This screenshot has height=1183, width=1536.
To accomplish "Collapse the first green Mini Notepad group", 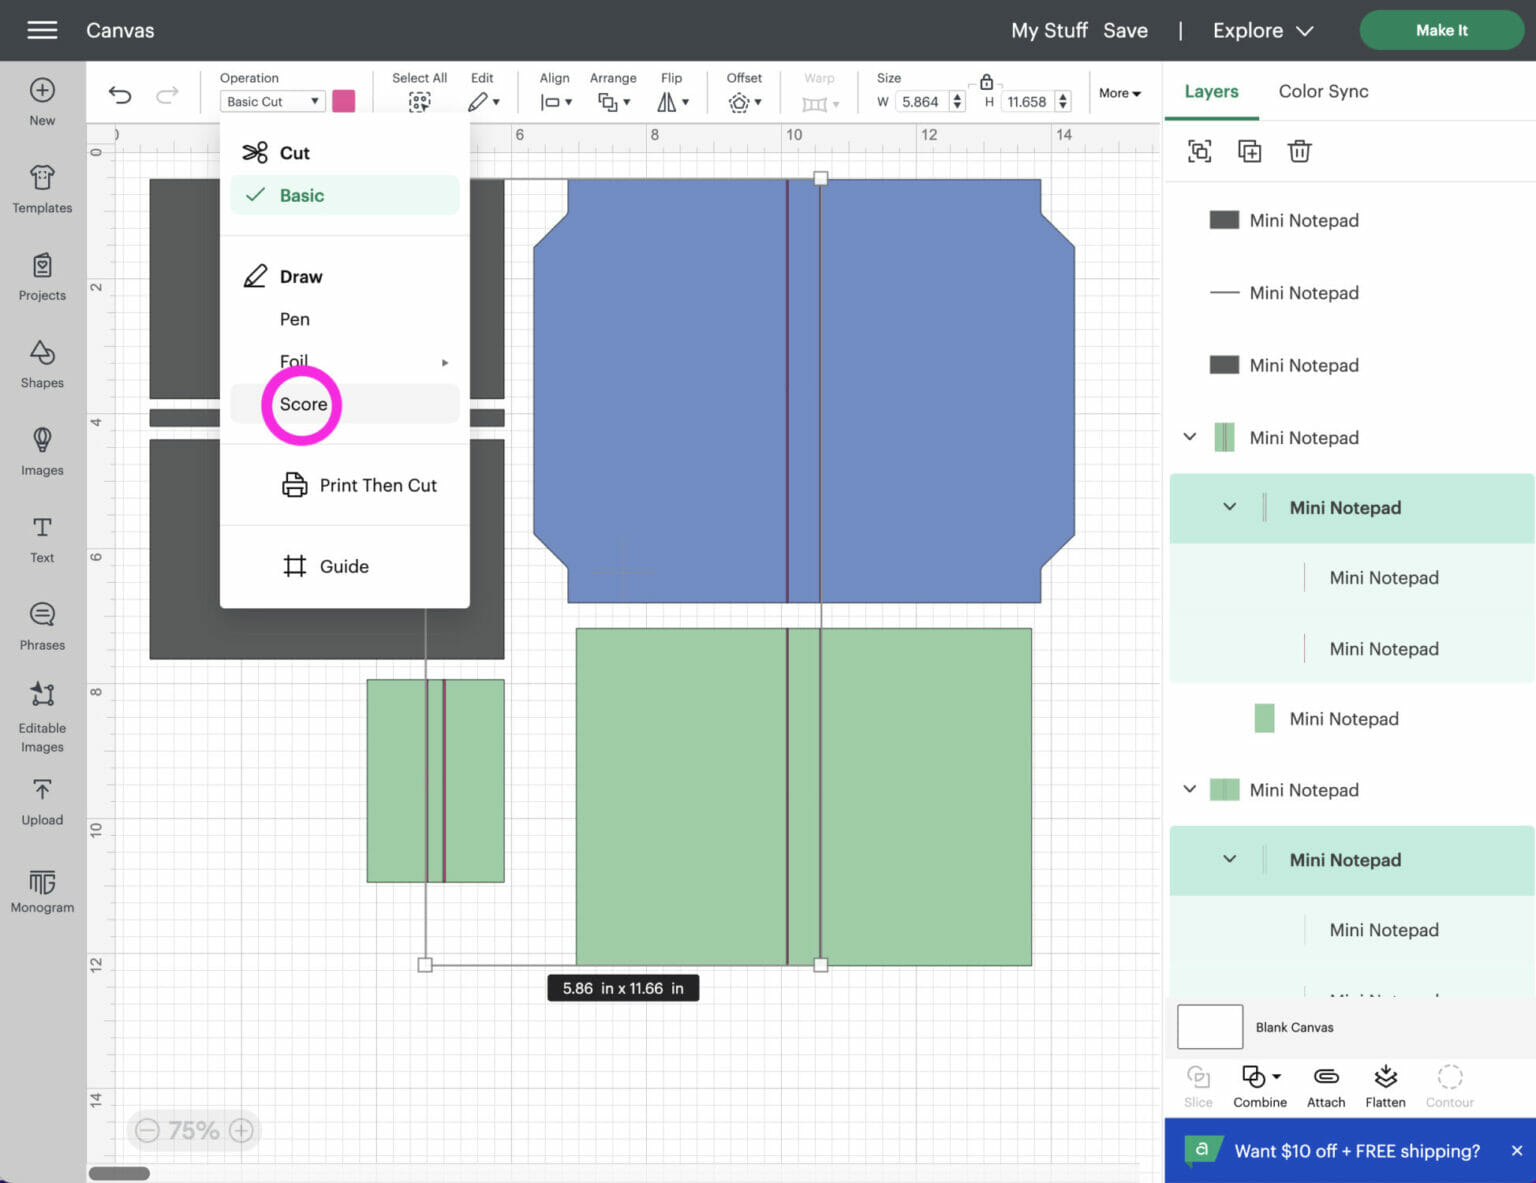I will pos(1189,437).
